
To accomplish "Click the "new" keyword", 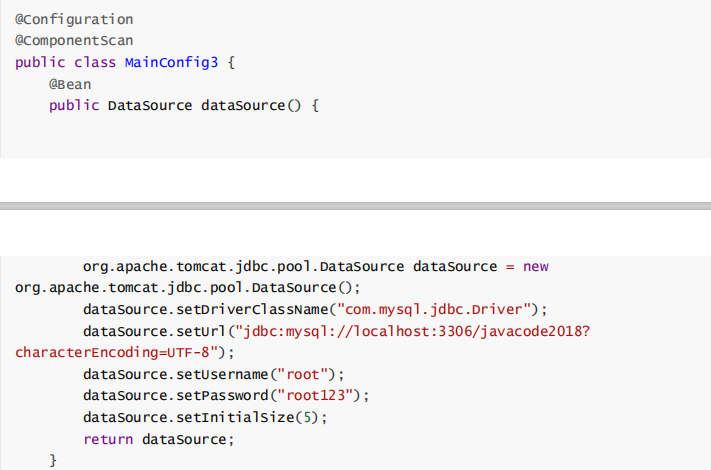I will (x=536, y=266).
